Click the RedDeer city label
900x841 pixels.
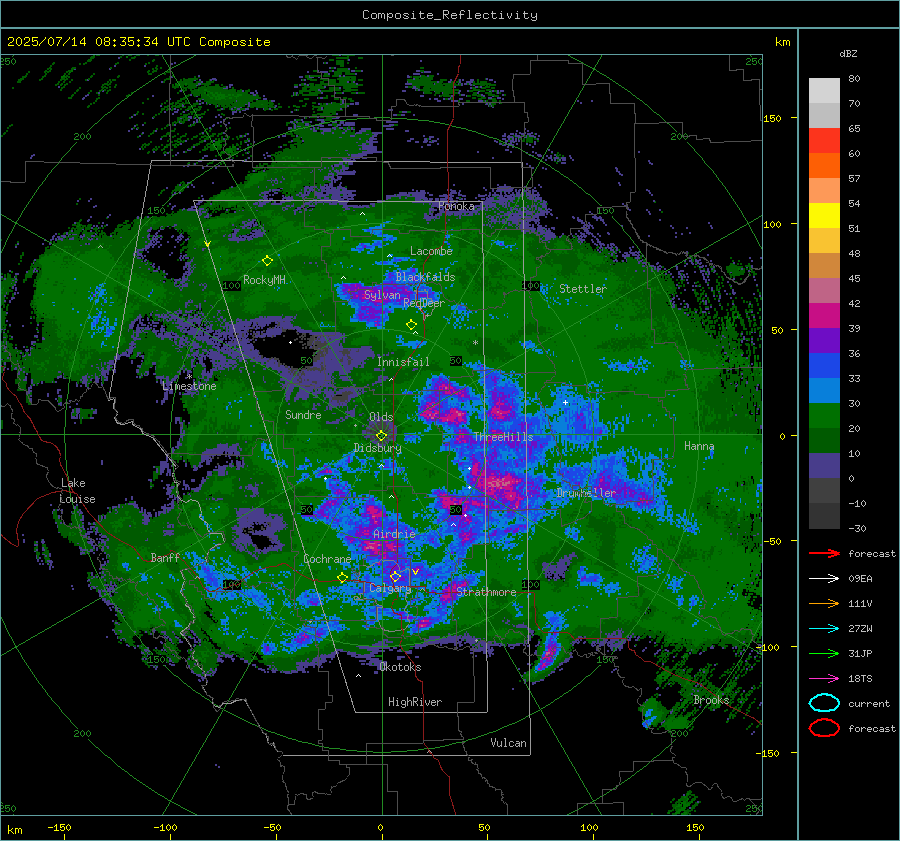click(424, 303)
